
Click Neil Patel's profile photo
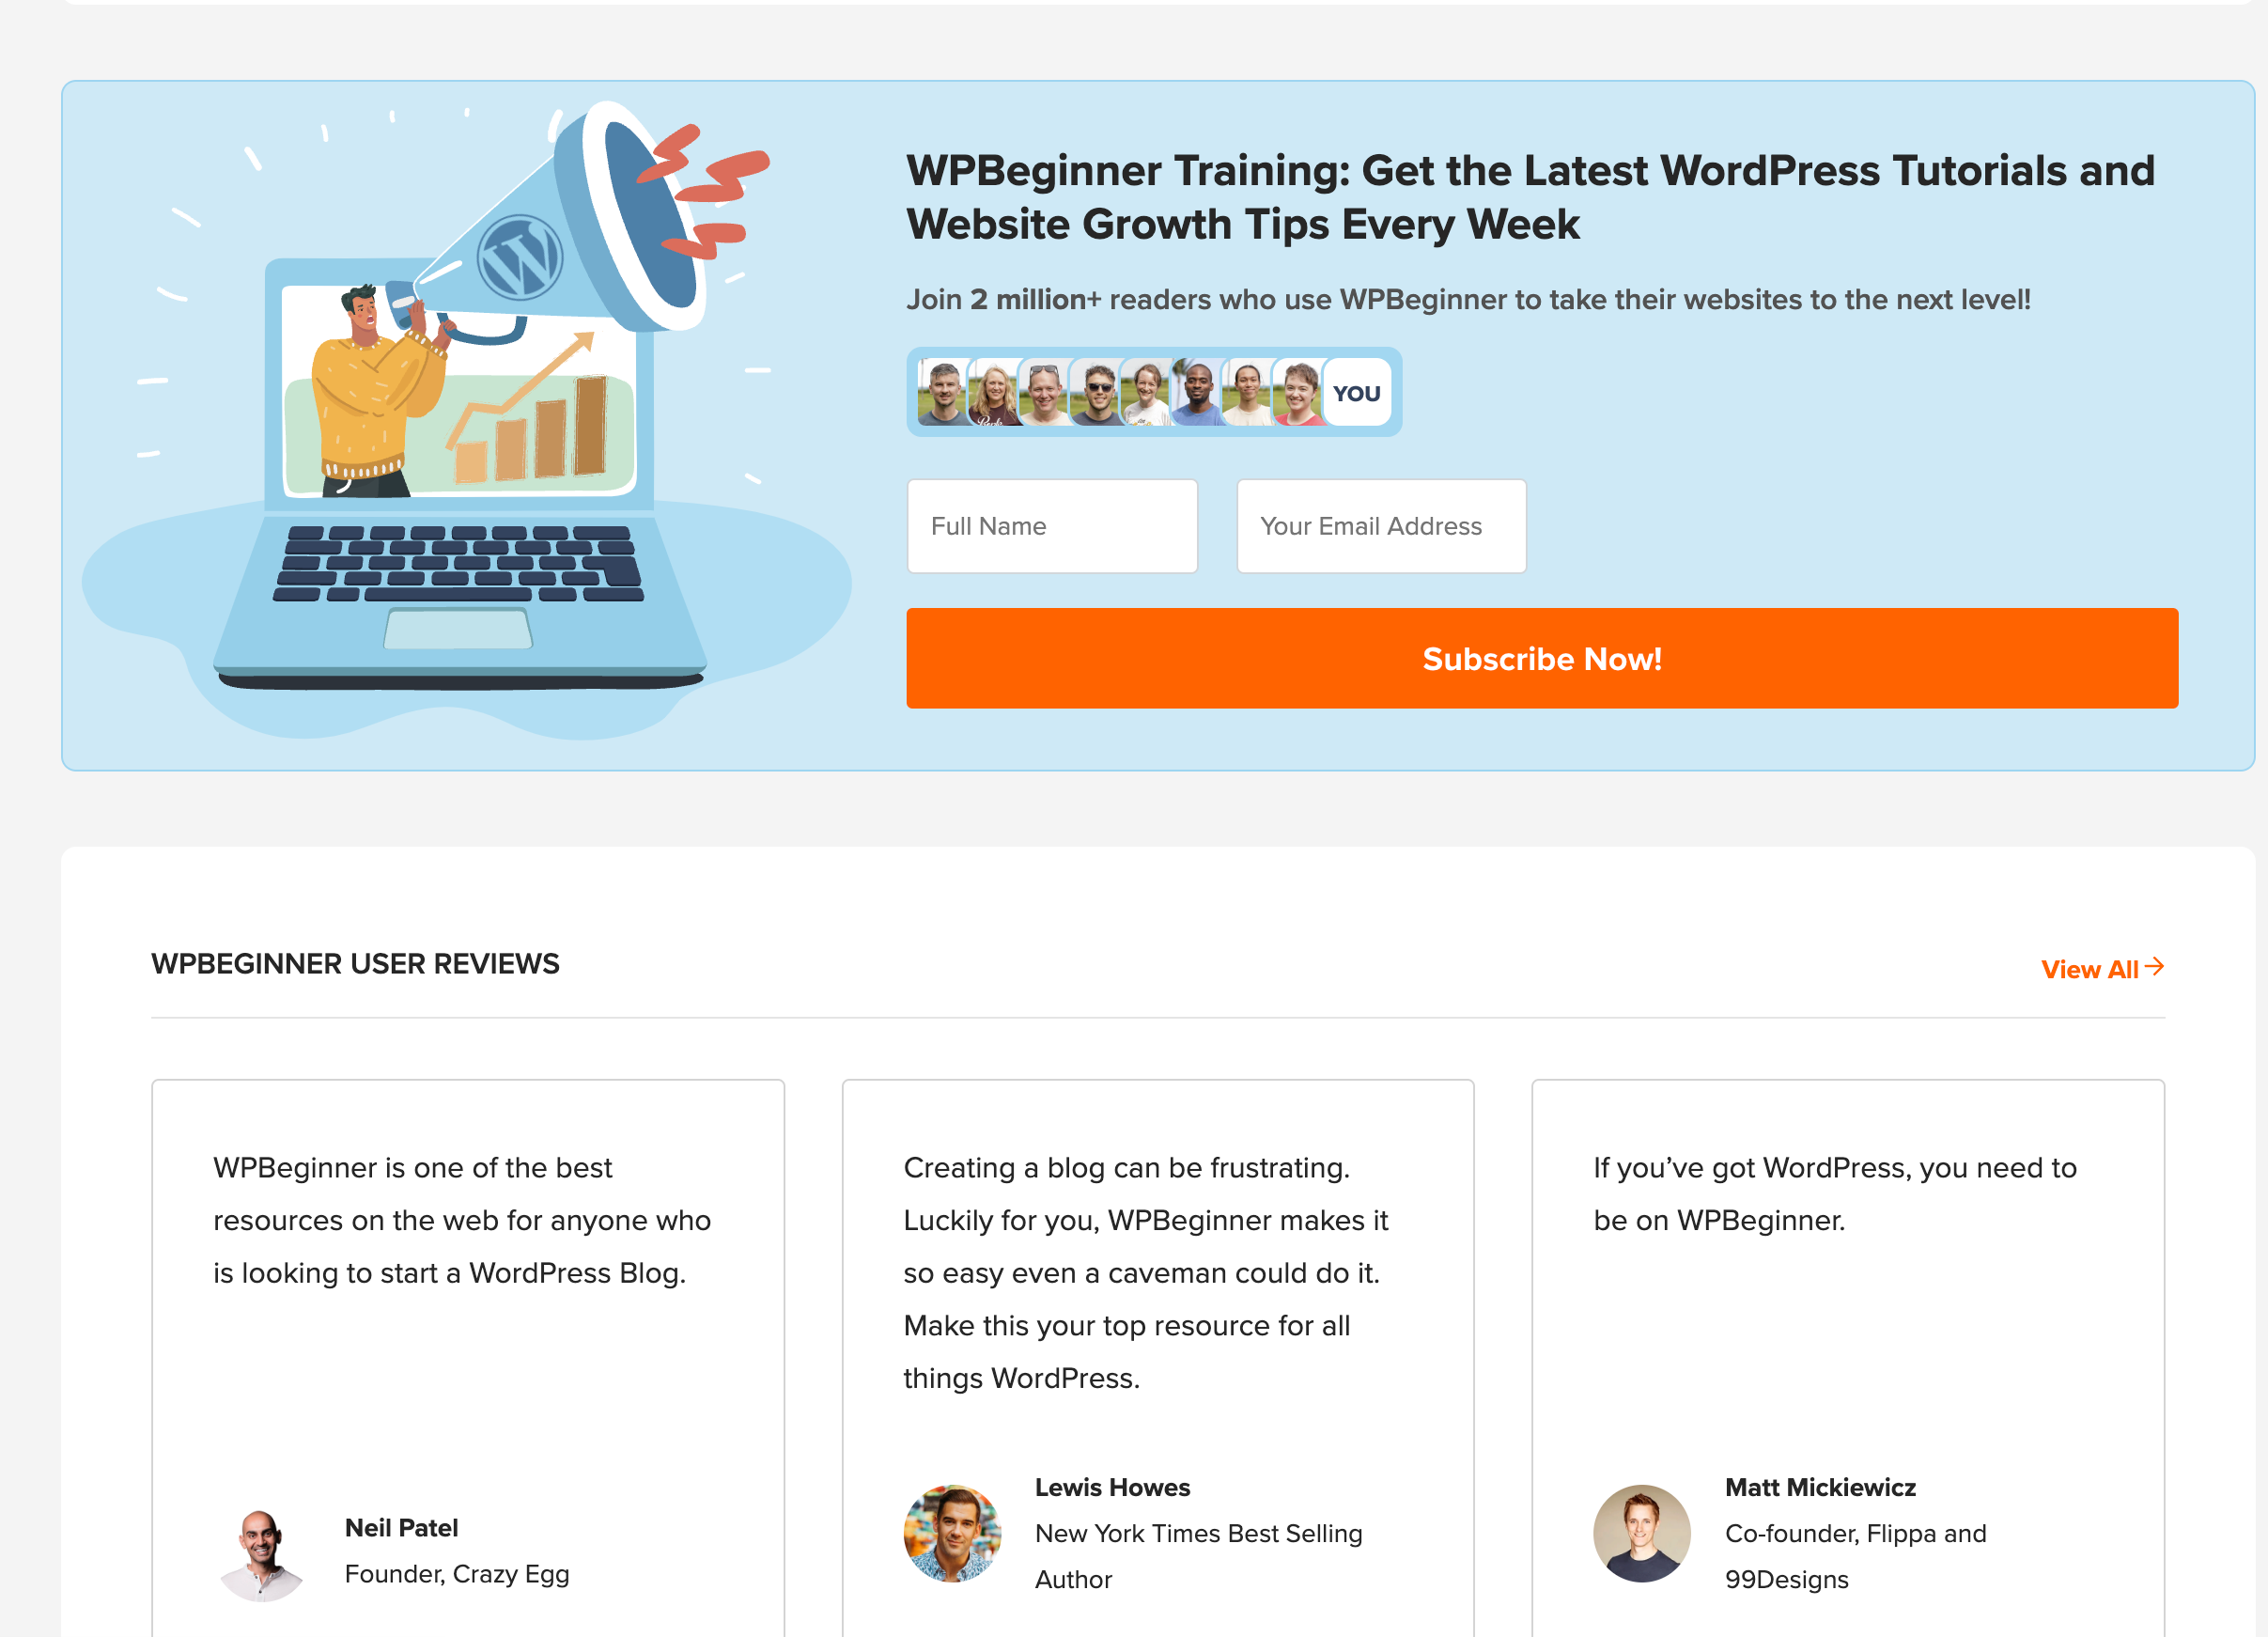[x=262, y=1552]
